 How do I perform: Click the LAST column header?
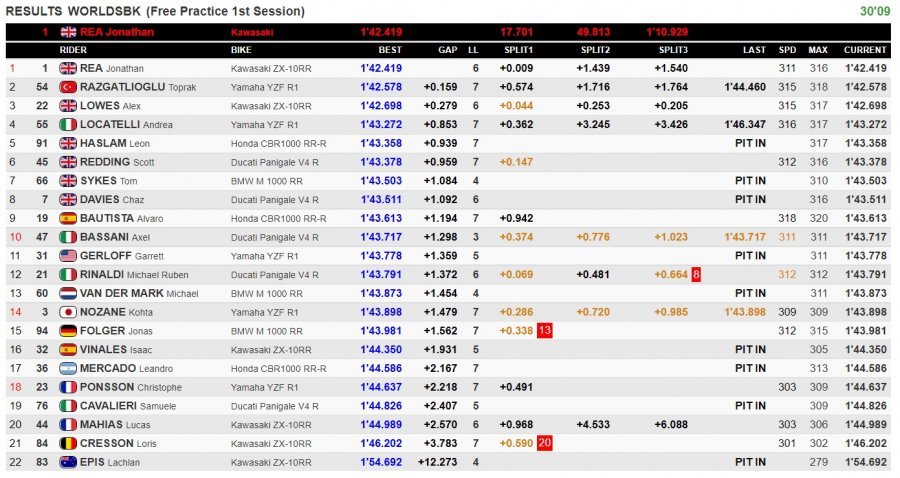(754, 50)
